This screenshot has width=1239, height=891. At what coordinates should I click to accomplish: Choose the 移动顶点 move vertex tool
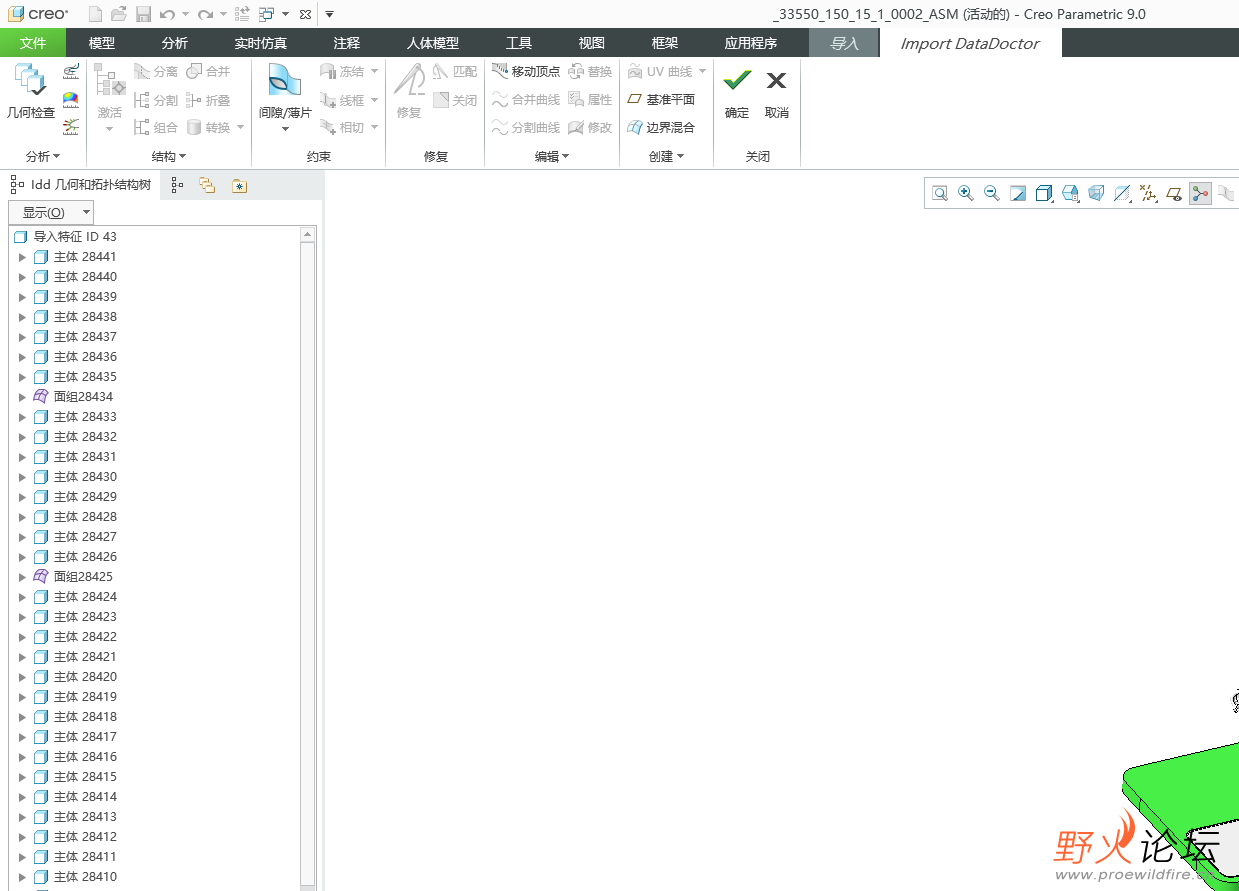(526, 72)
